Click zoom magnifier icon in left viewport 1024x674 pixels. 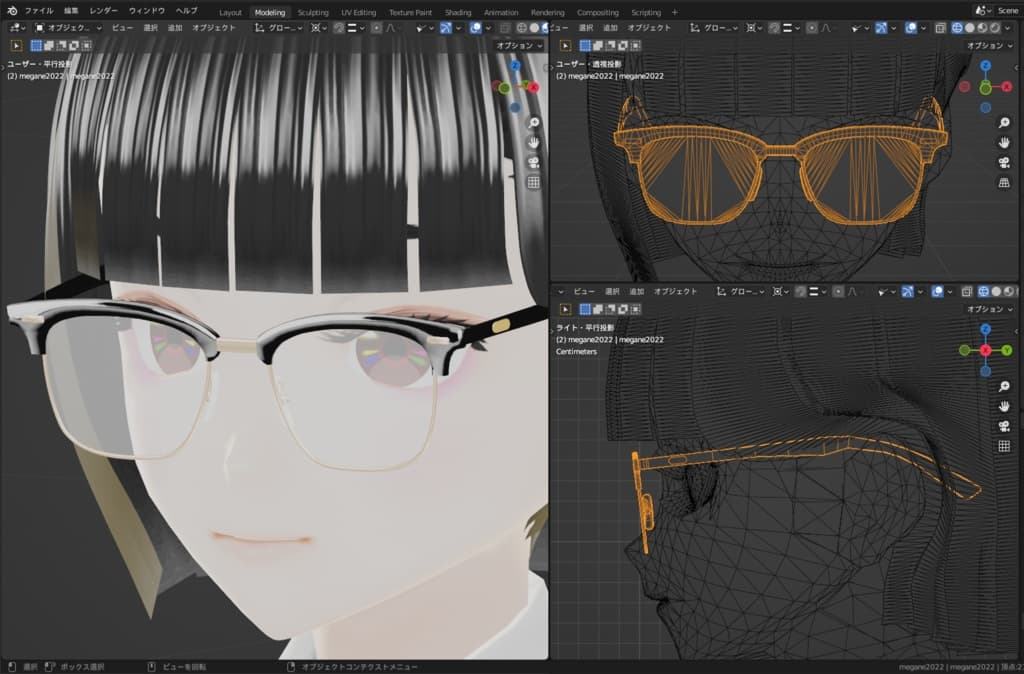(x=533, y=122)
